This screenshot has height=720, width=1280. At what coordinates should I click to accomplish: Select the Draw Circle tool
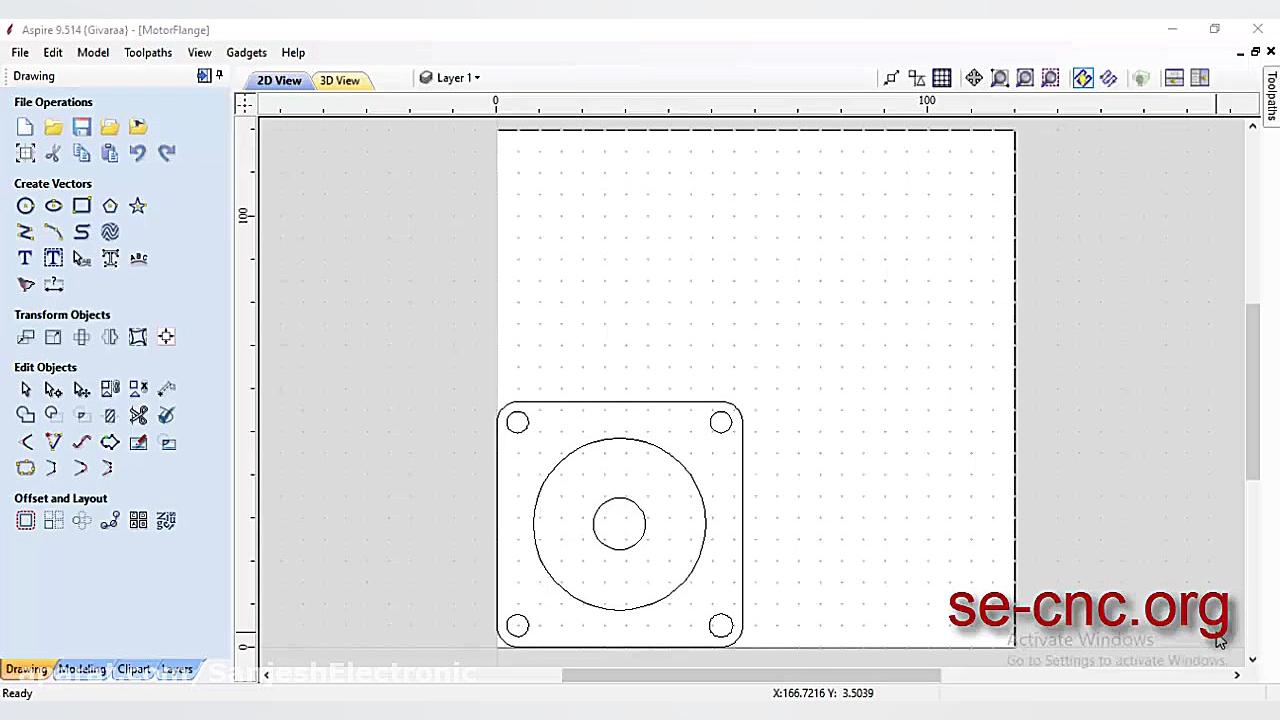[25, 206]
